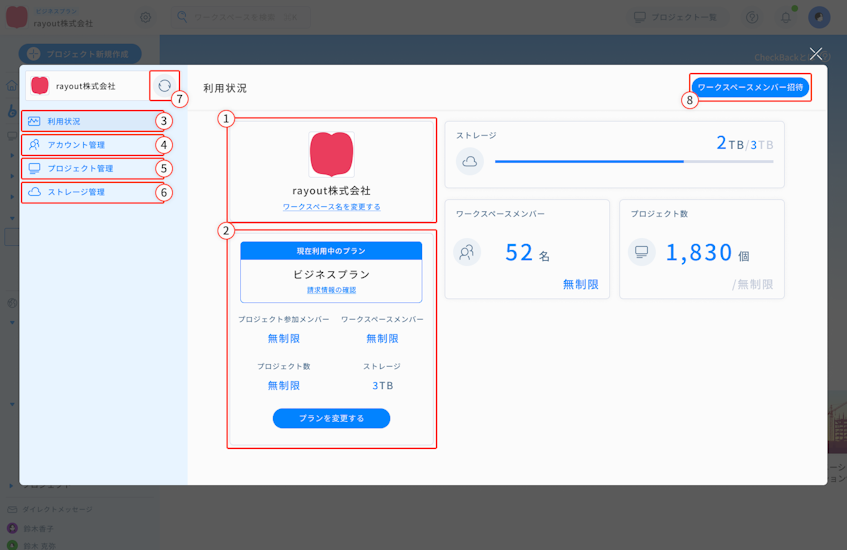Open the user avatar menu

(819, 17)
